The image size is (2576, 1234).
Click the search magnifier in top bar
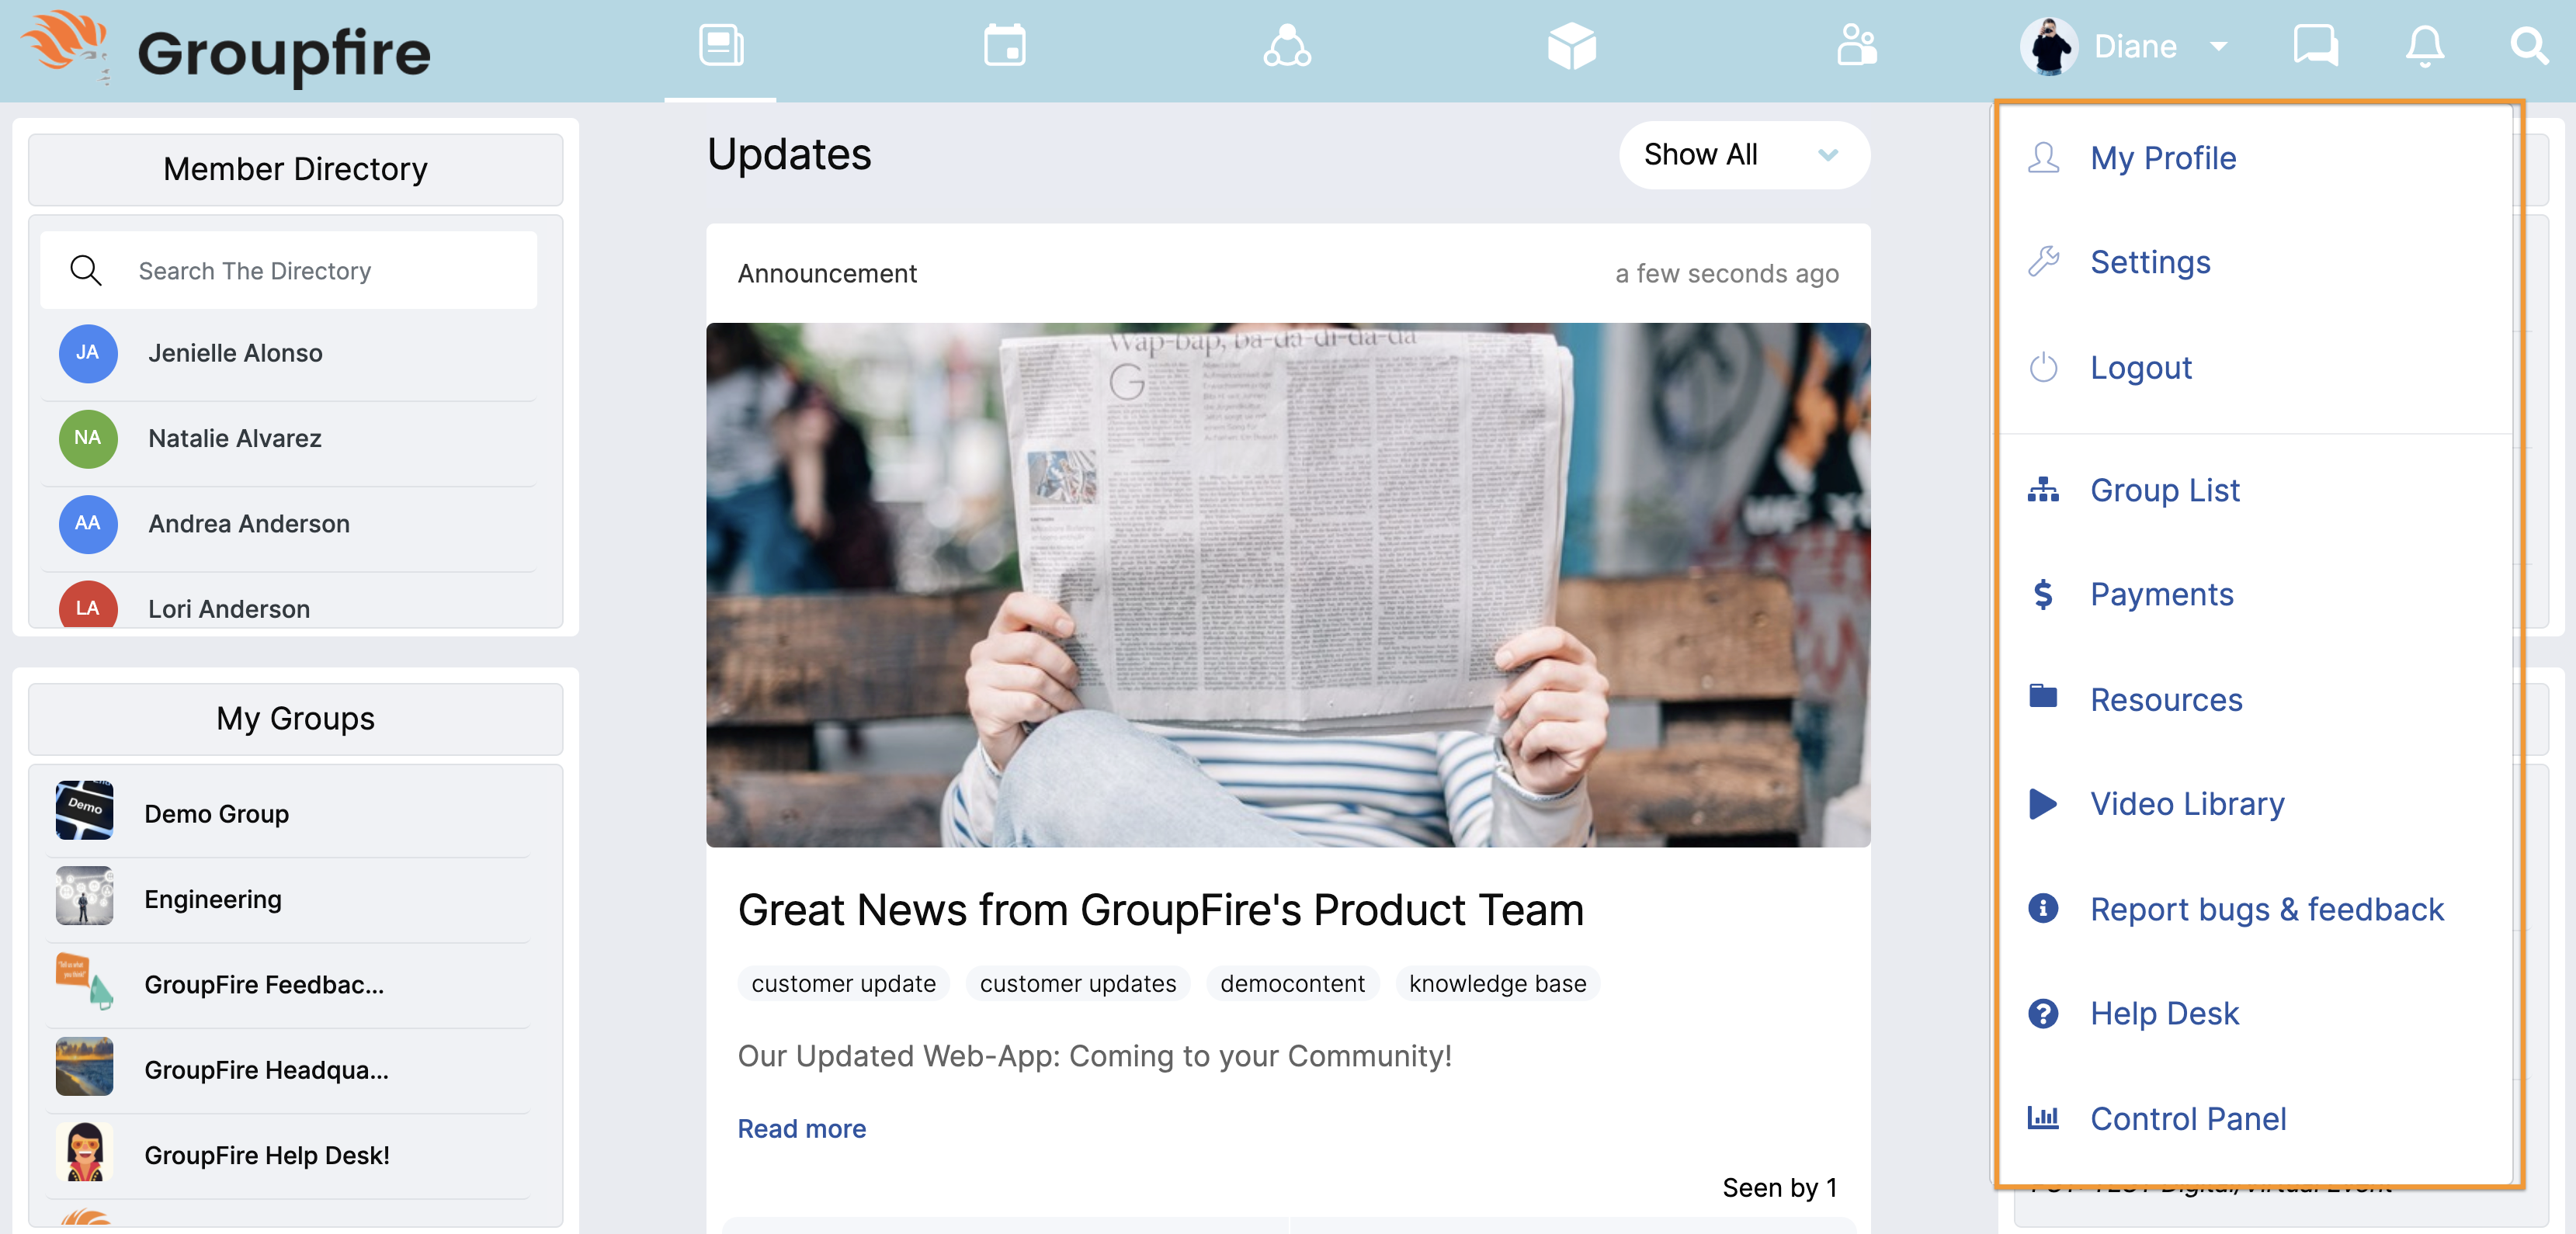[x=2529, y=46]
